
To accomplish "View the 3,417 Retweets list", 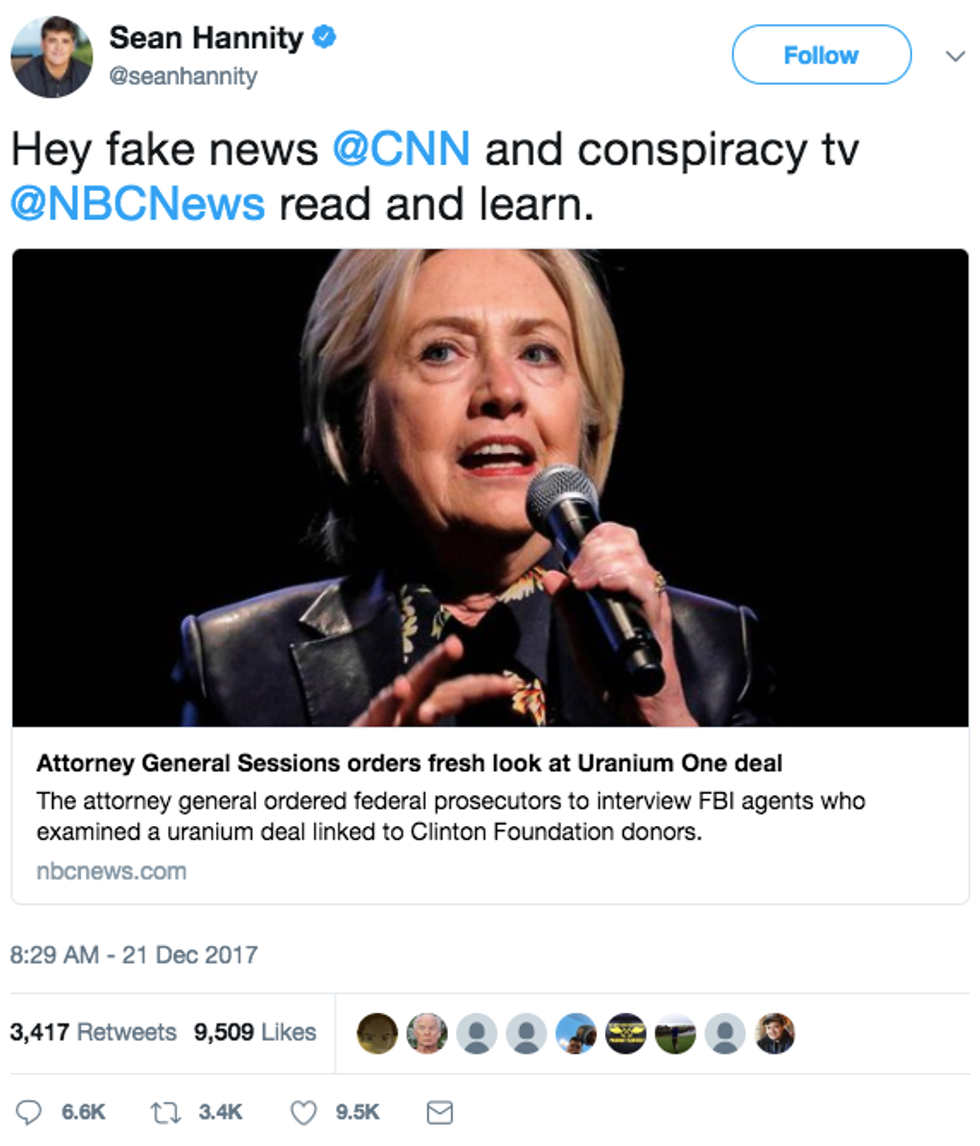I will (x=93, y=1032).
